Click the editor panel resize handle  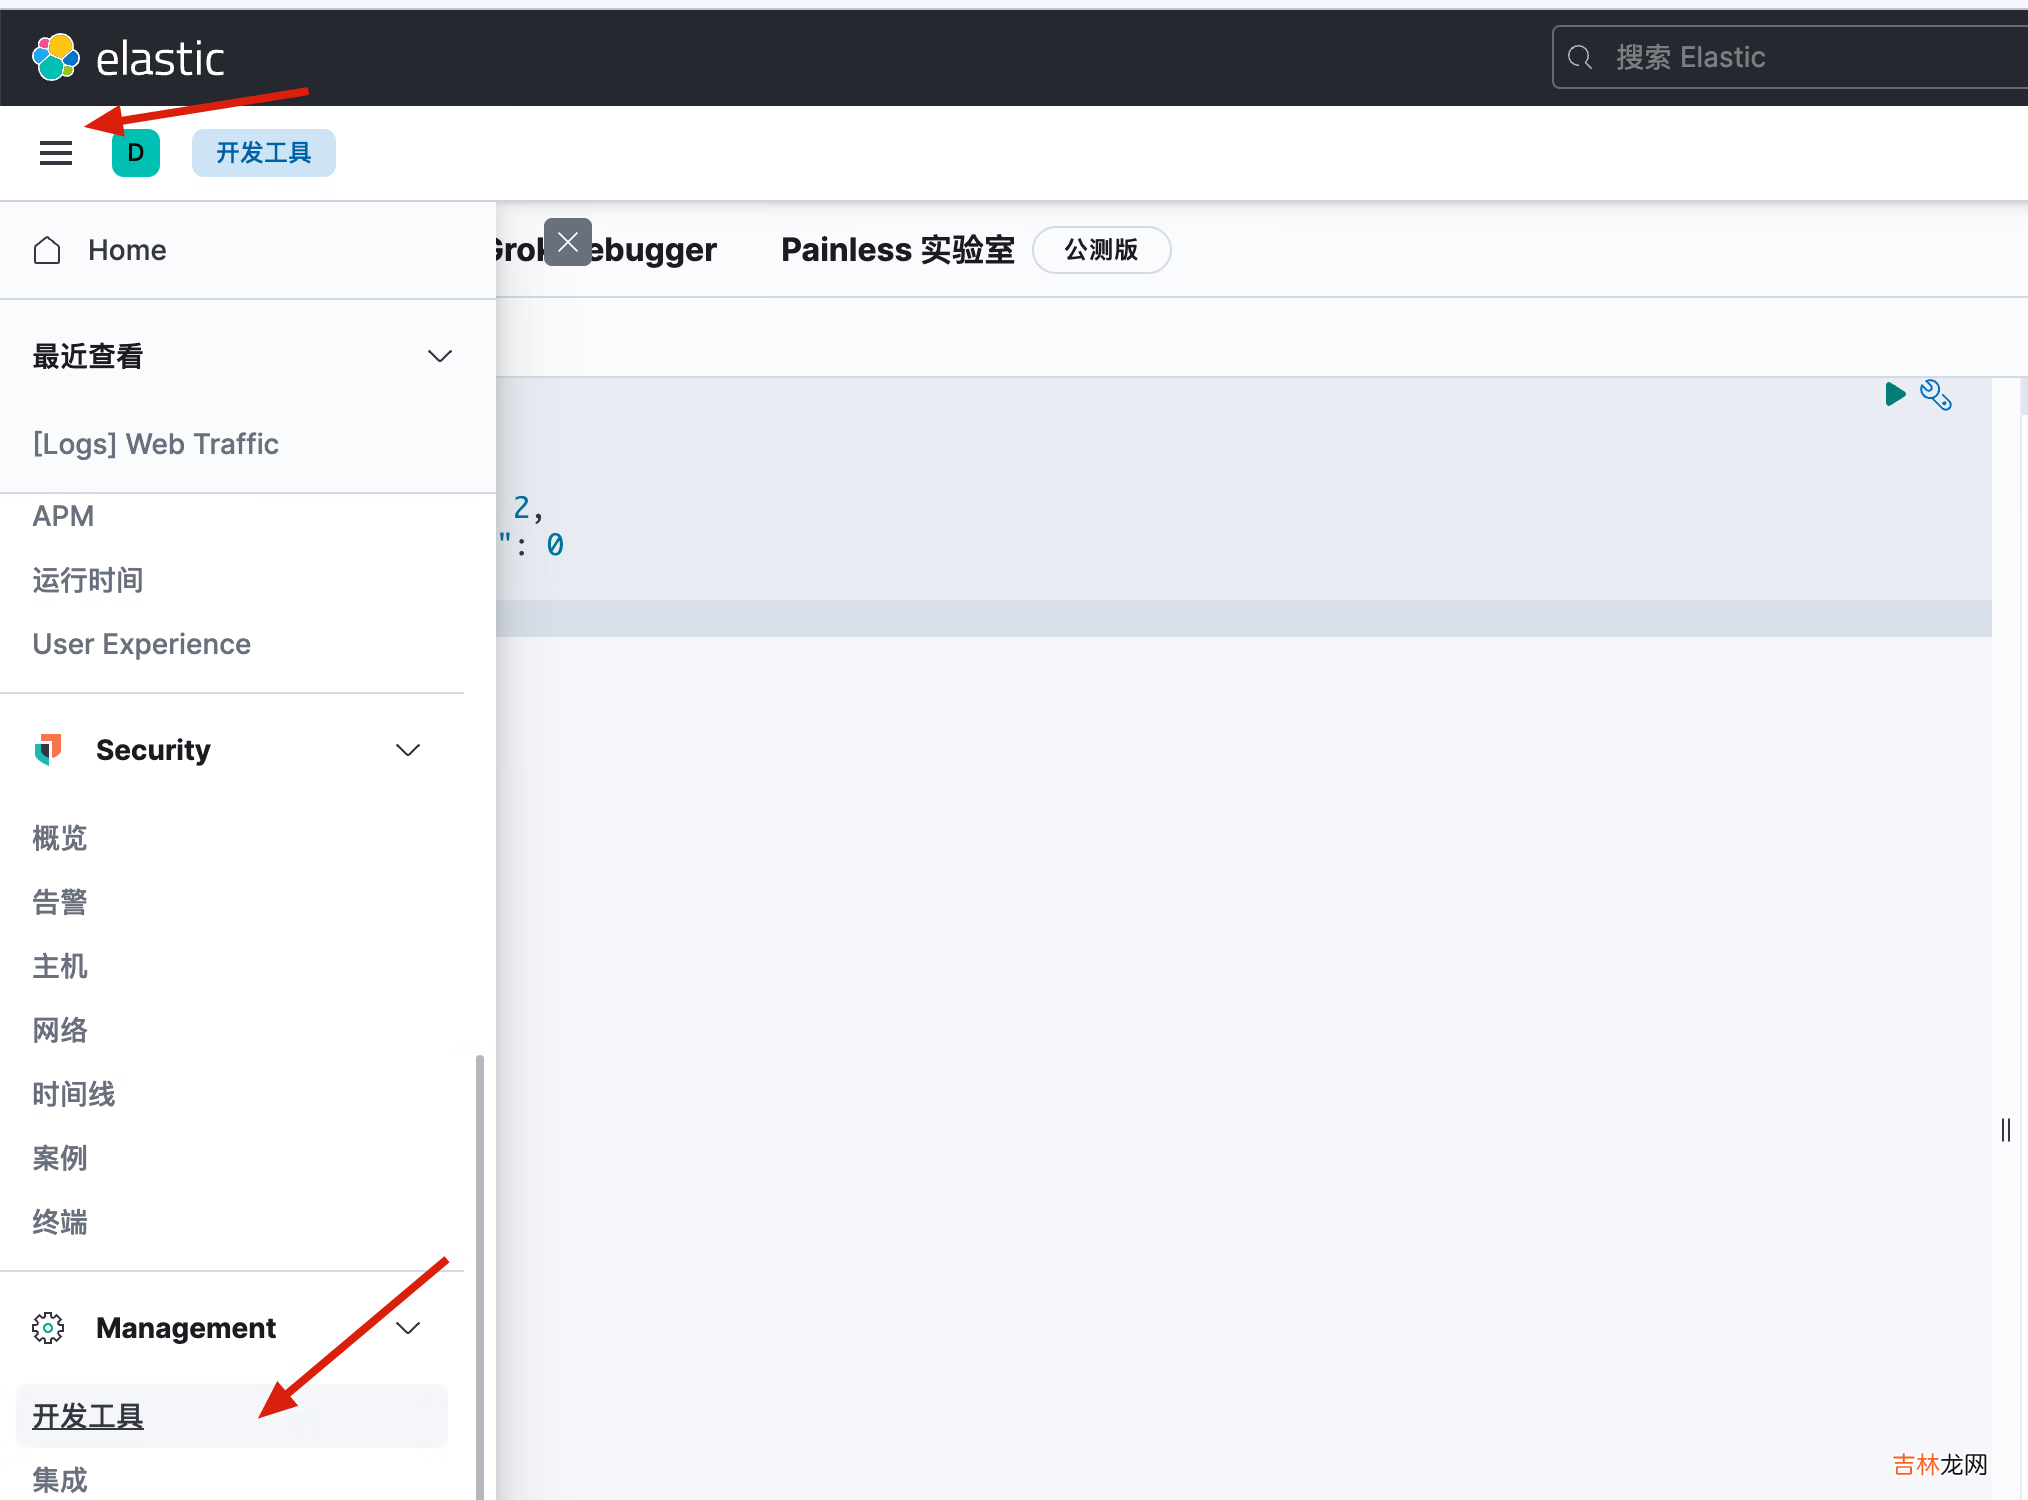click(x=2006, y=1130)
